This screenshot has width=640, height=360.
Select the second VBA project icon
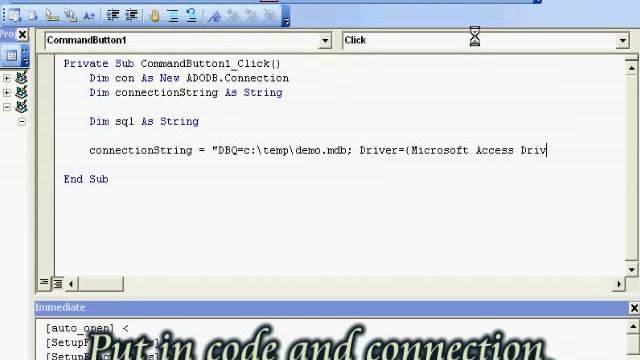point(21,92)
